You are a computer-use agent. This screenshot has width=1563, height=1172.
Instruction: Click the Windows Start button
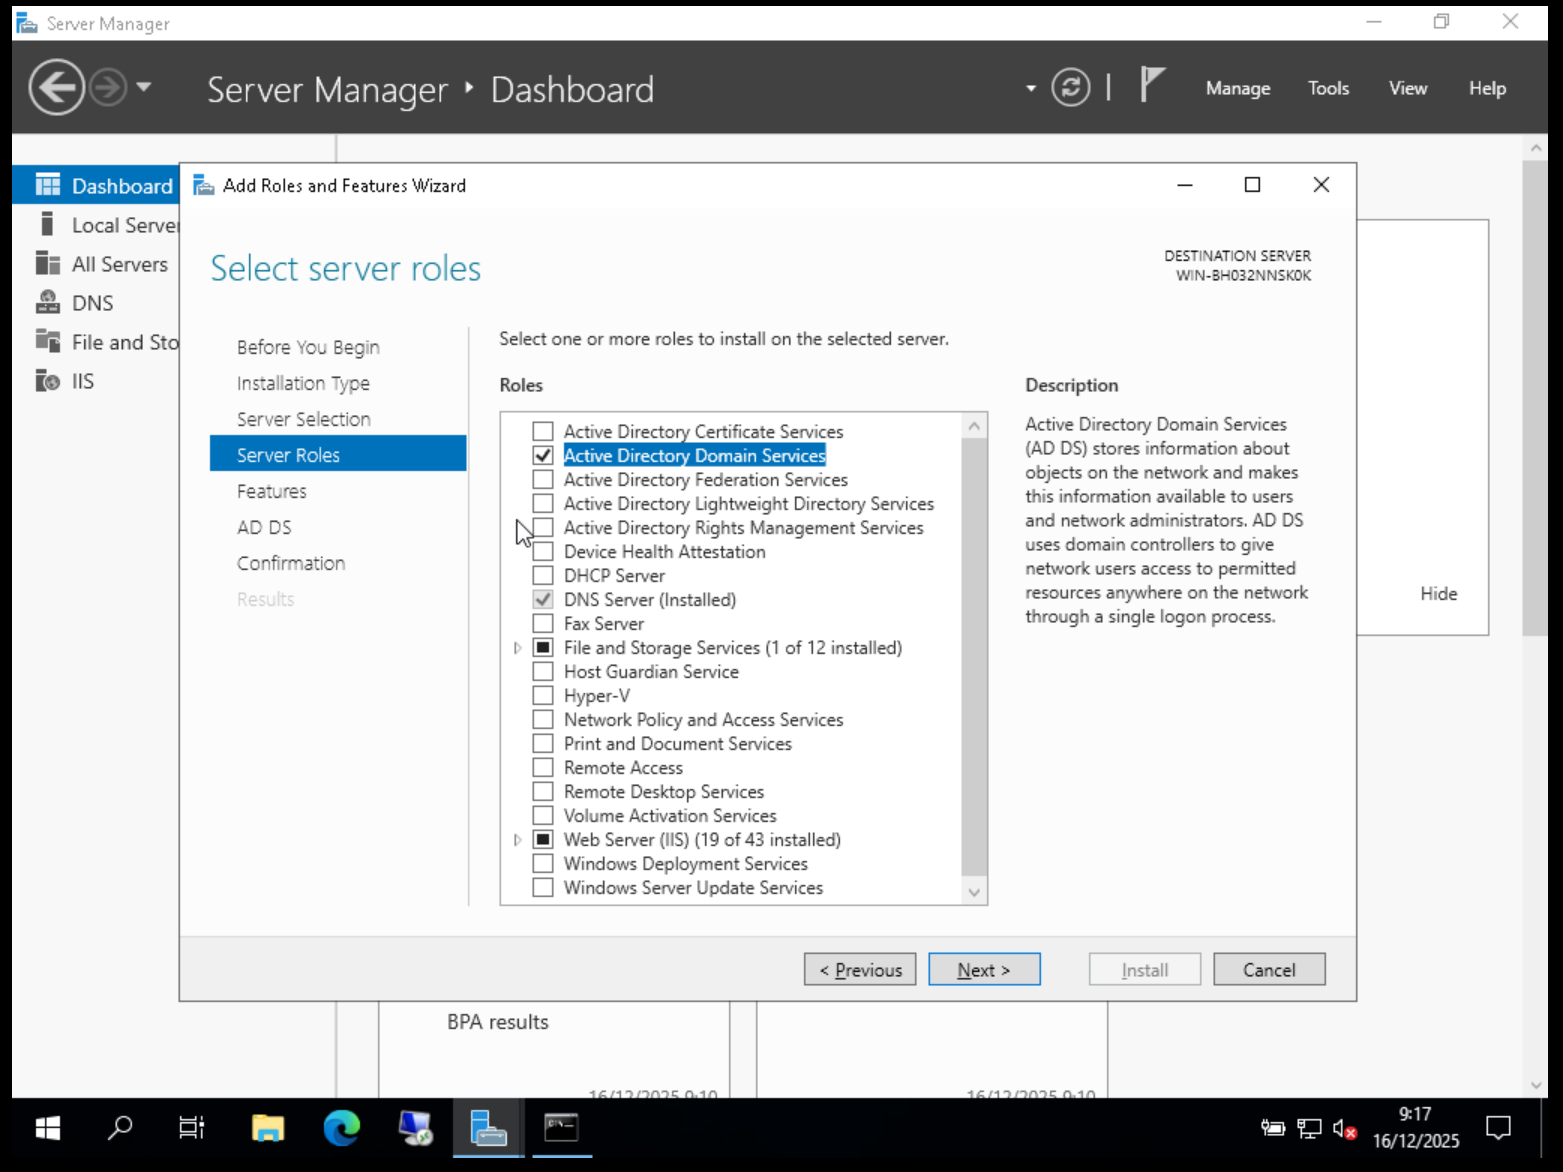click(x=47, y=1128)
